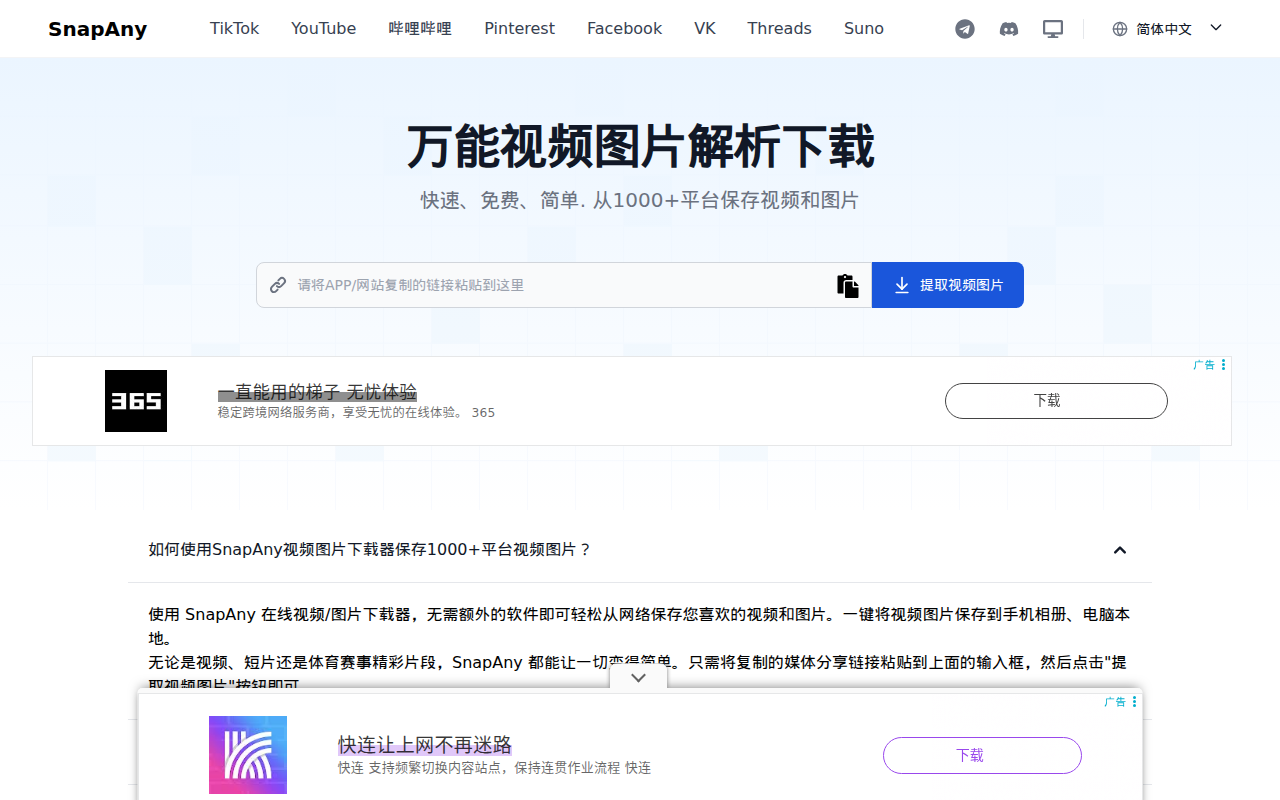Go to the TikTok downloader
The width and height of the screenshot is (1280, 800).
tap(234, 29)
